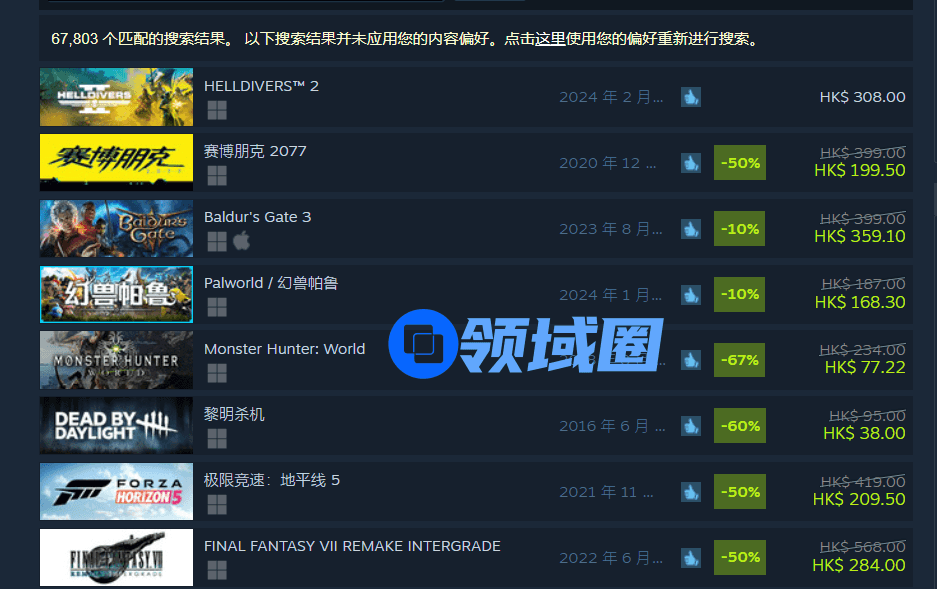Screen dimensions: 937x589
Task: Click the thumbs-up review icon for HELLDIVERS 2
Action: tap(691, 97)
